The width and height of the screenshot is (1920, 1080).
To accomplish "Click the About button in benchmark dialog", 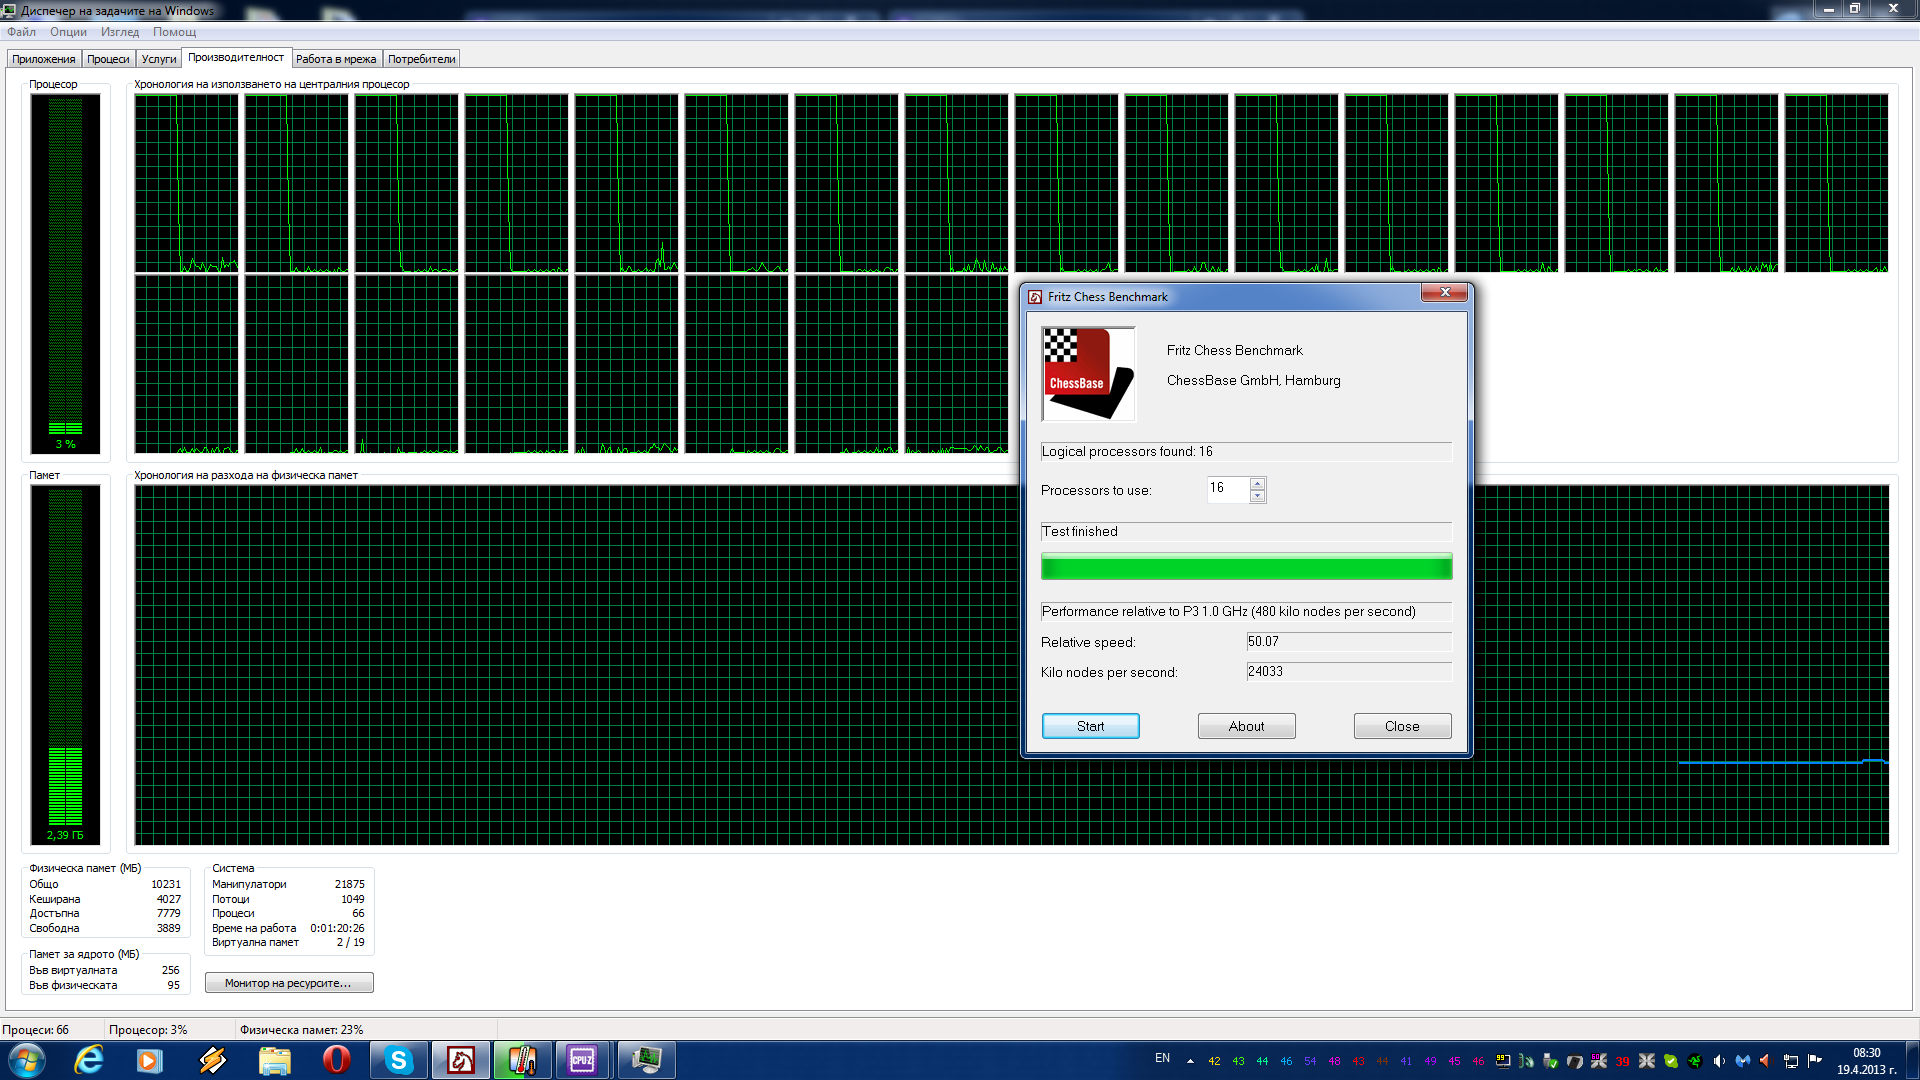I will tap(1246, 726).
